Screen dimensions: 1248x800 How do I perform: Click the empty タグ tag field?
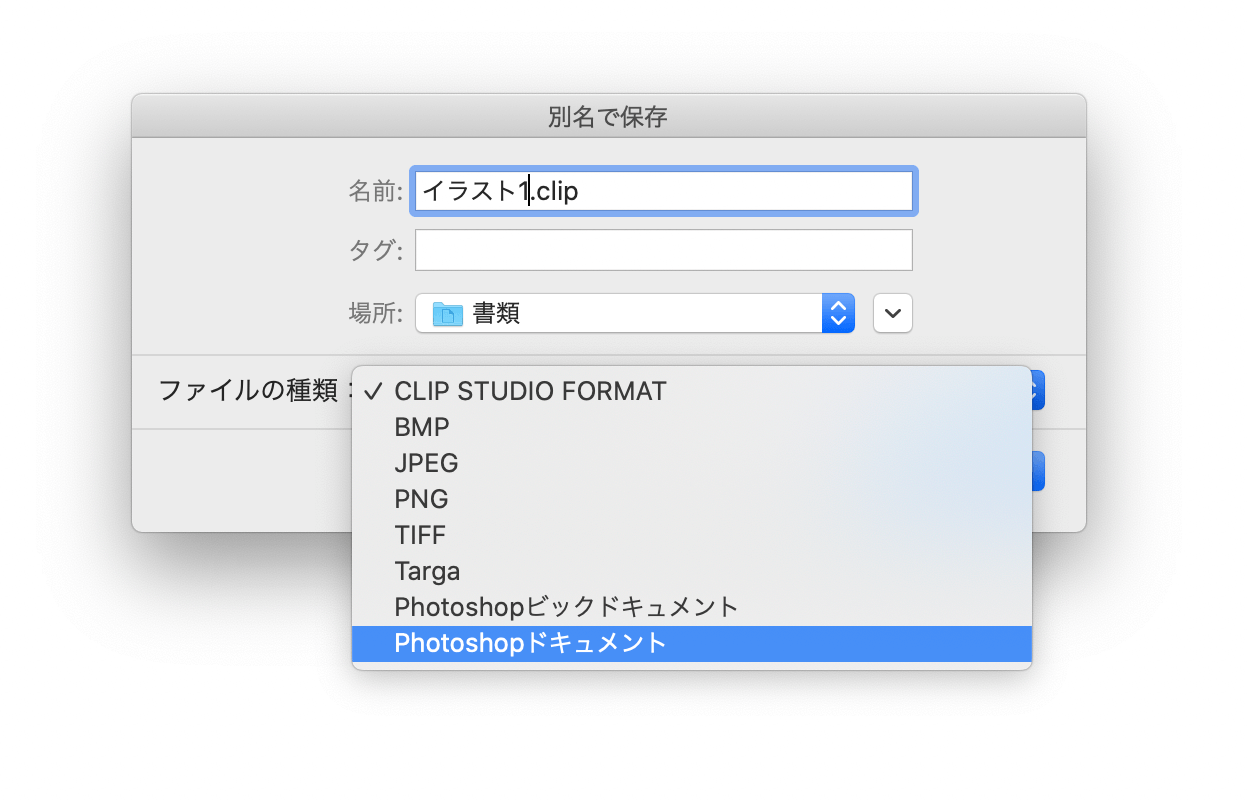[663, 249]
